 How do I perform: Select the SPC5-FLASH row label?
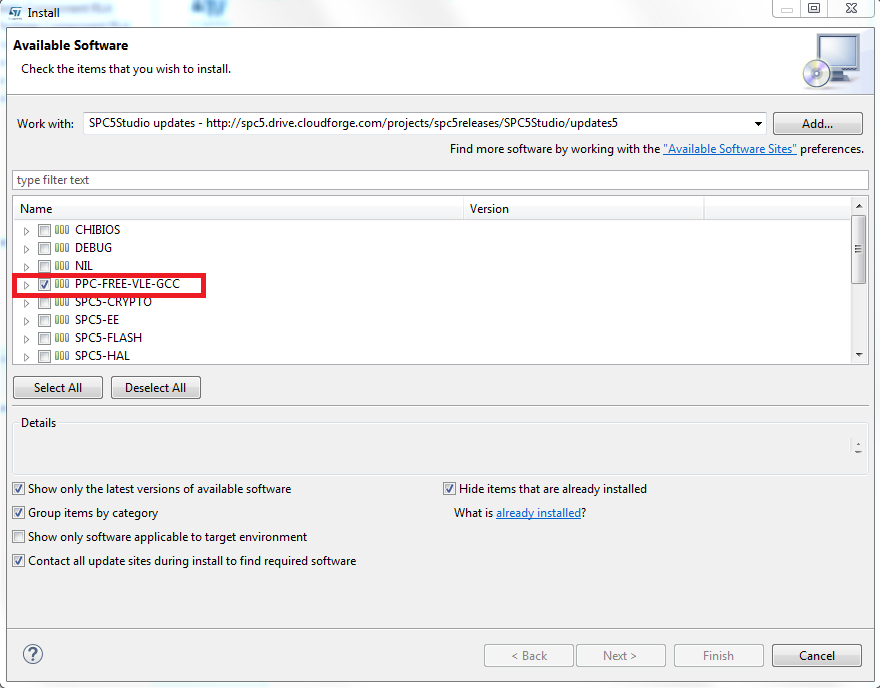pos(108,338)
